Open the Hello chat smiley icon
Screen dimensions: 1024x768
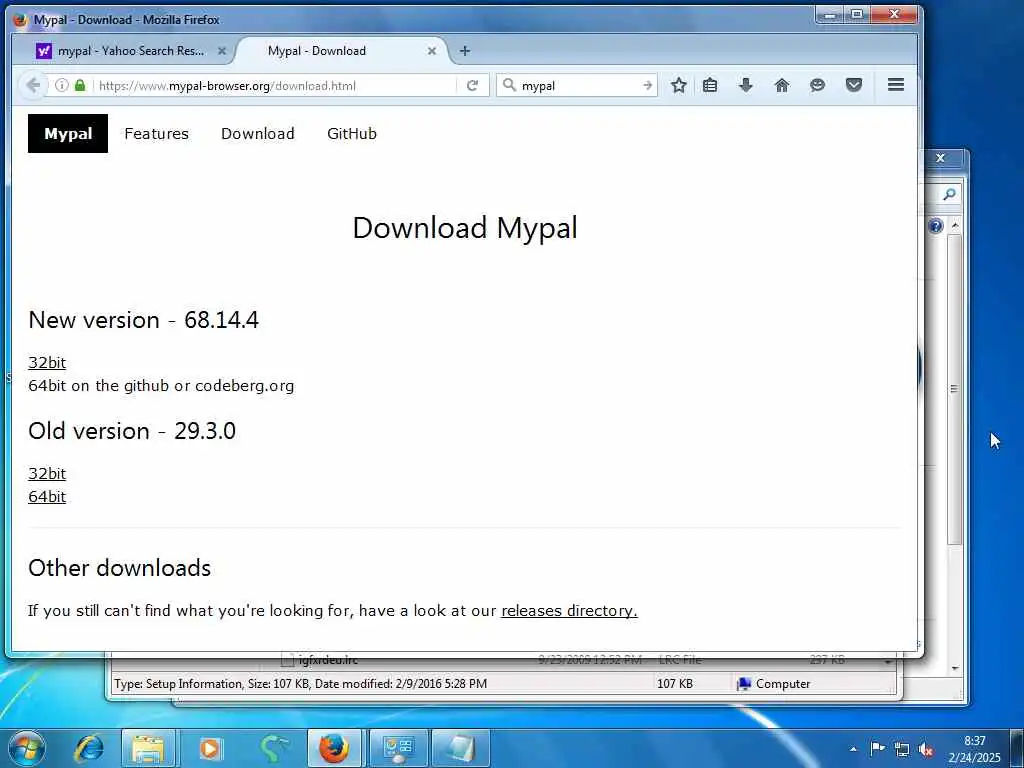817,85
